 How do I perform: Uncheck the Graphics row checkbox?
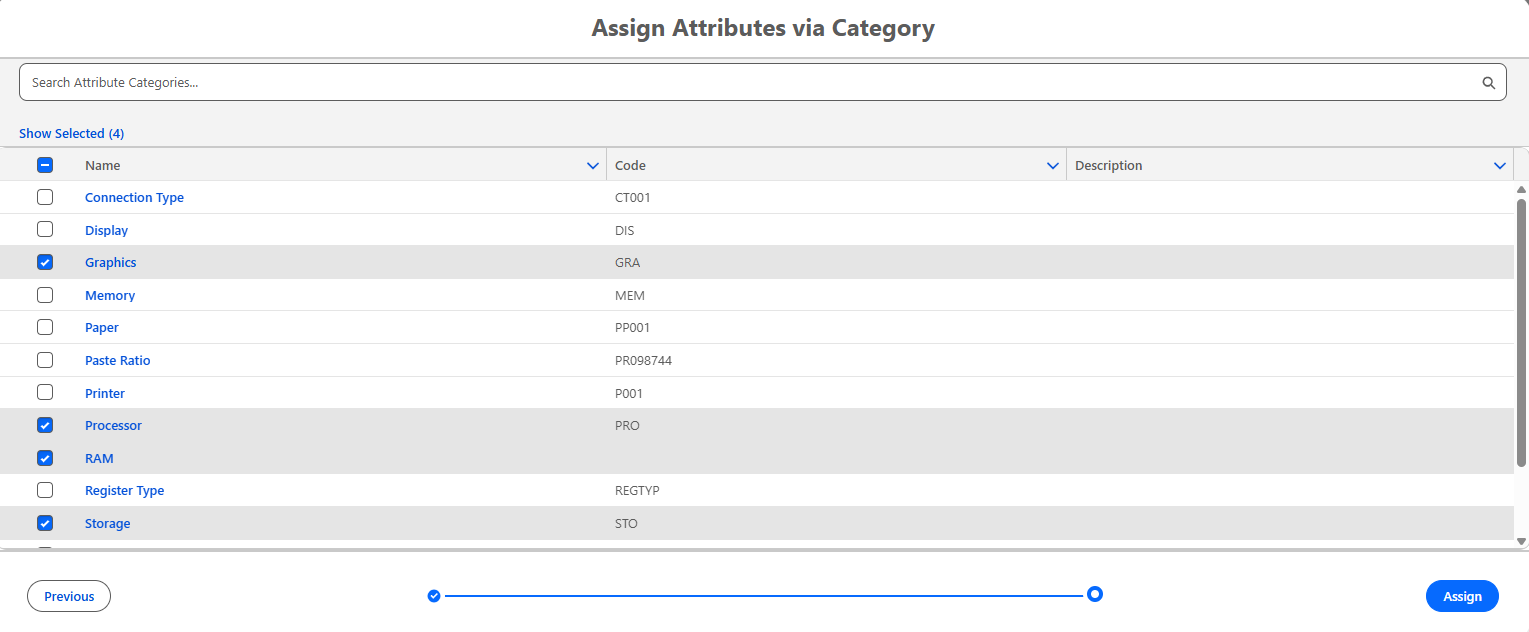[x=45, y=263]
